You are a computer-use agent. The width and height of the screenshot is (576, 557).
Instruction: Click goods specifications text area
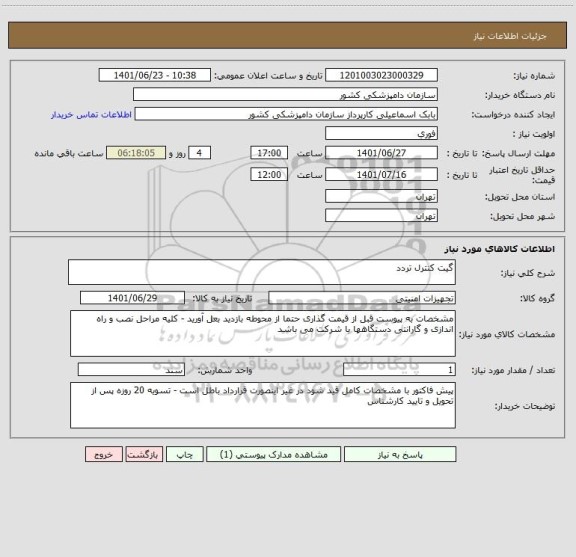point(263,334)
